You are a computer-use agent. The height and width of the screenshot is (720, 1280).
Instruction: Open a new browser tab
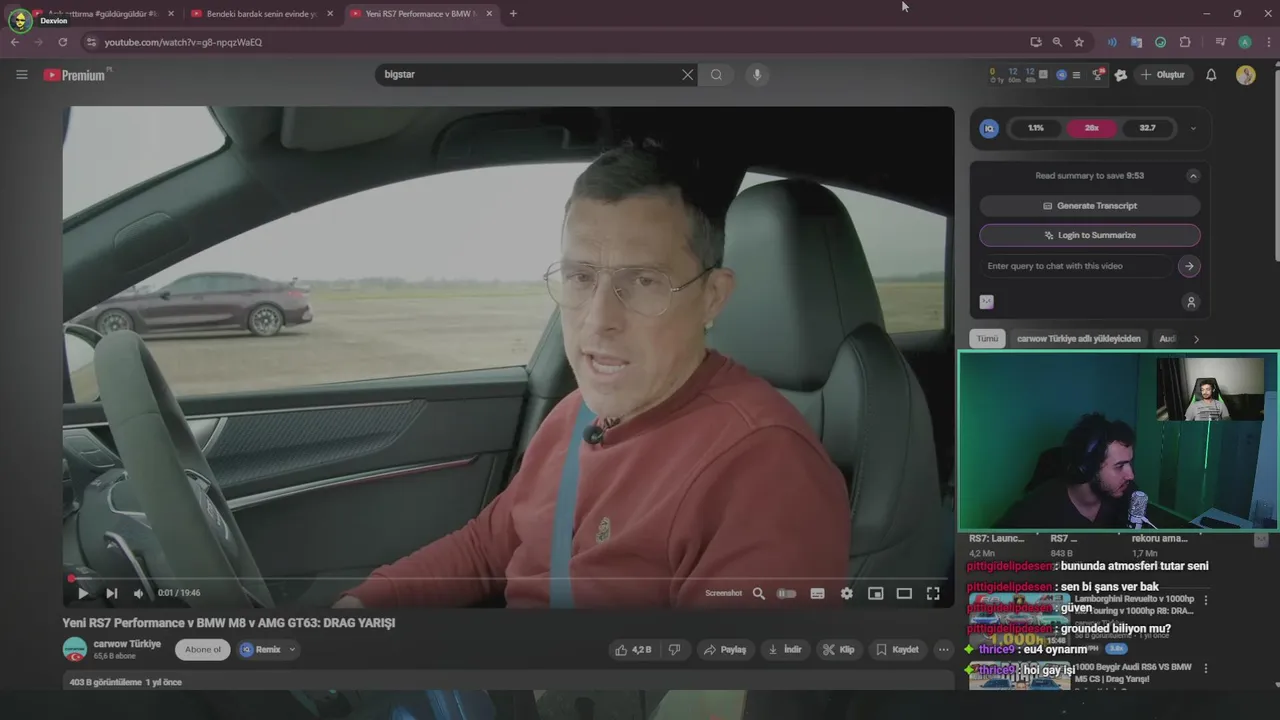coord(513,14)
